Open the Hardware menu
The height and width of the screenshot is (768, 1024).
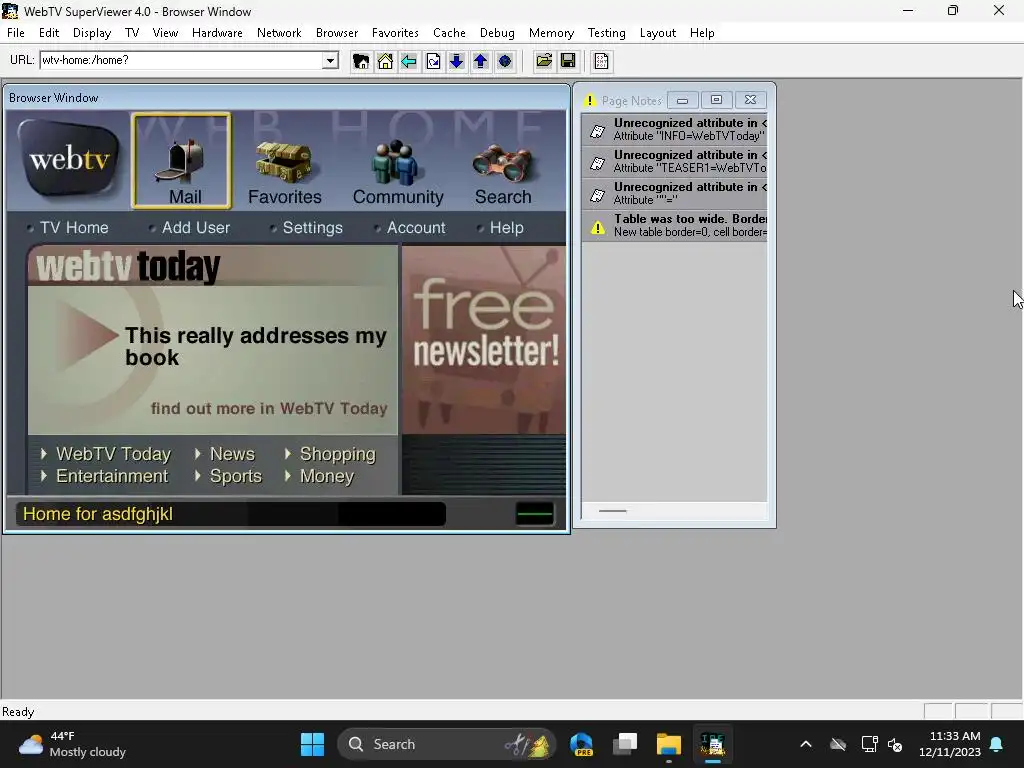pos(217,33)
